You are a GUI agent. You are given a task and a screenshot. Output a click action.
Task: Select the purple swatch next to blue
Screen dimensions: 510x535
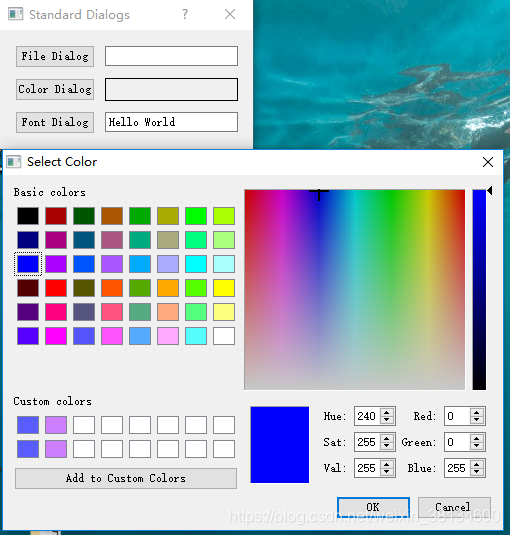pyautogui.click(x=56, y=264)
